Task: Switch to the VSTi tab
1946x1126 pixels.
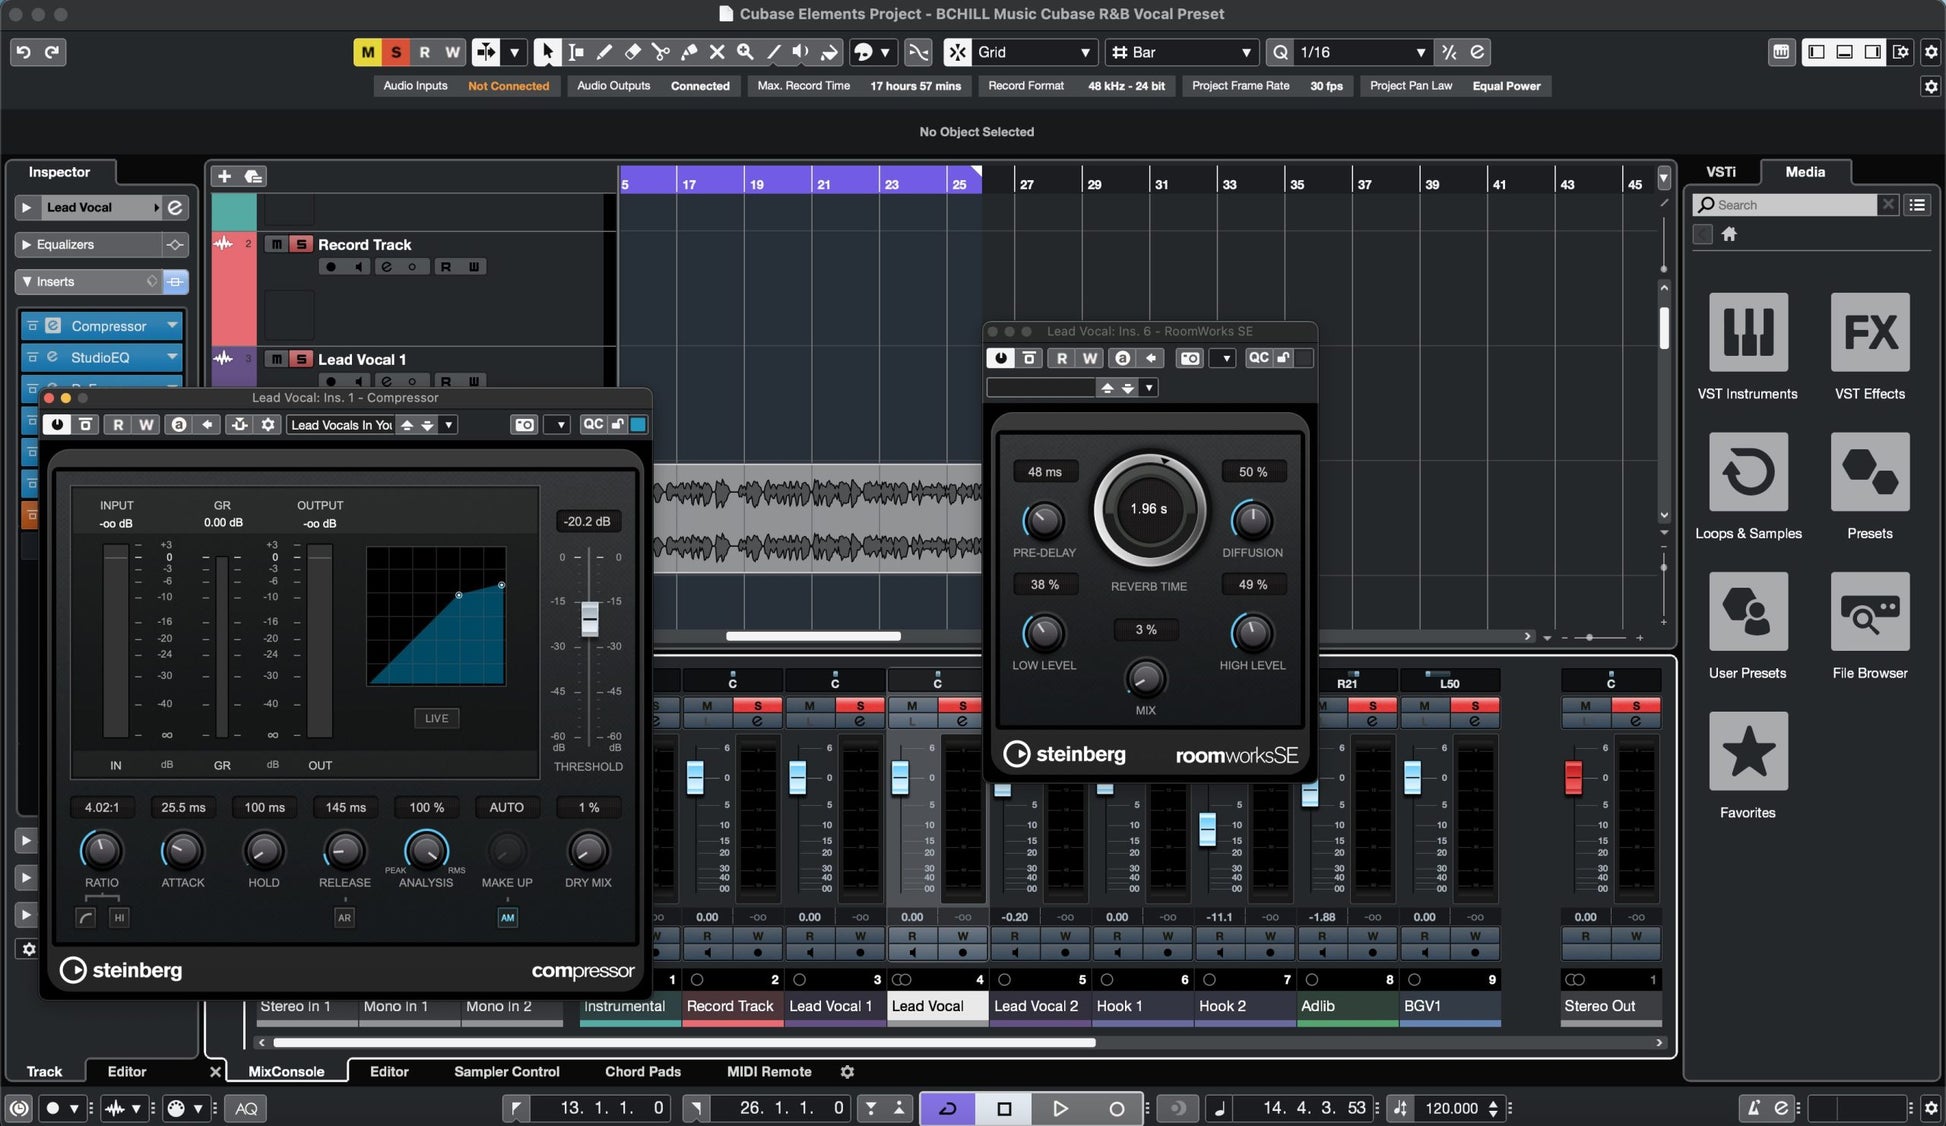Action: [x=1720, y=172]
